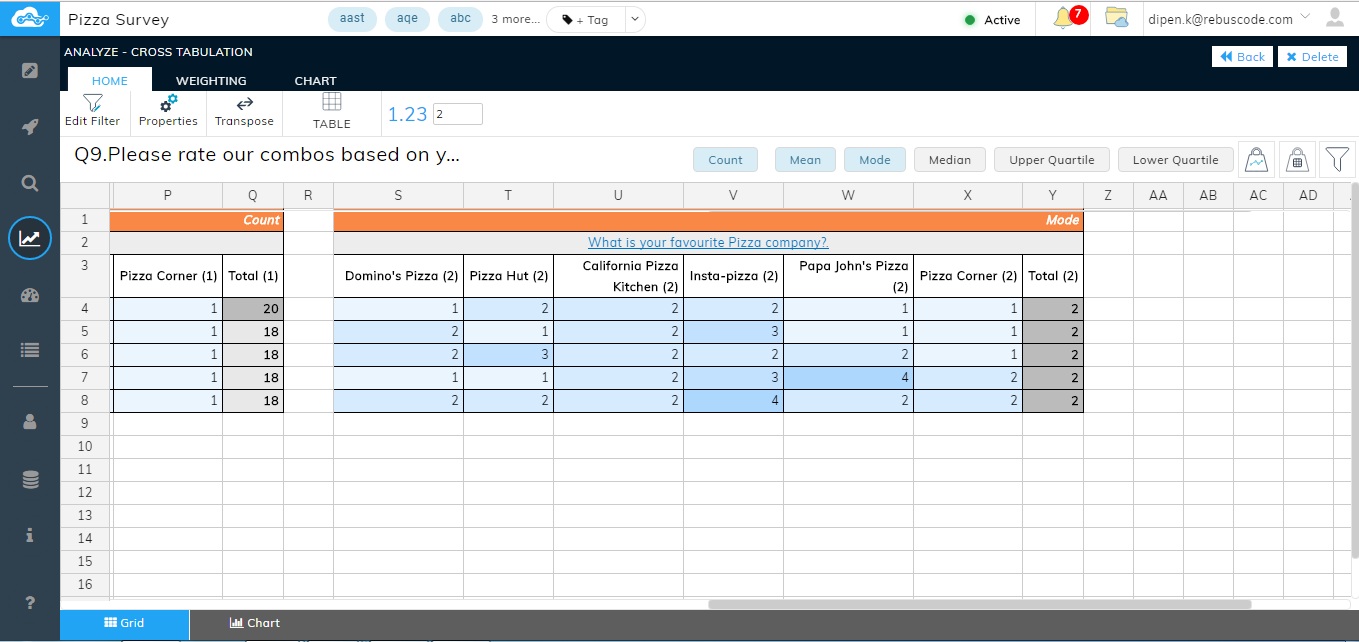
Task: Click the decimal places input field
Action: click(x=458, y=114)
